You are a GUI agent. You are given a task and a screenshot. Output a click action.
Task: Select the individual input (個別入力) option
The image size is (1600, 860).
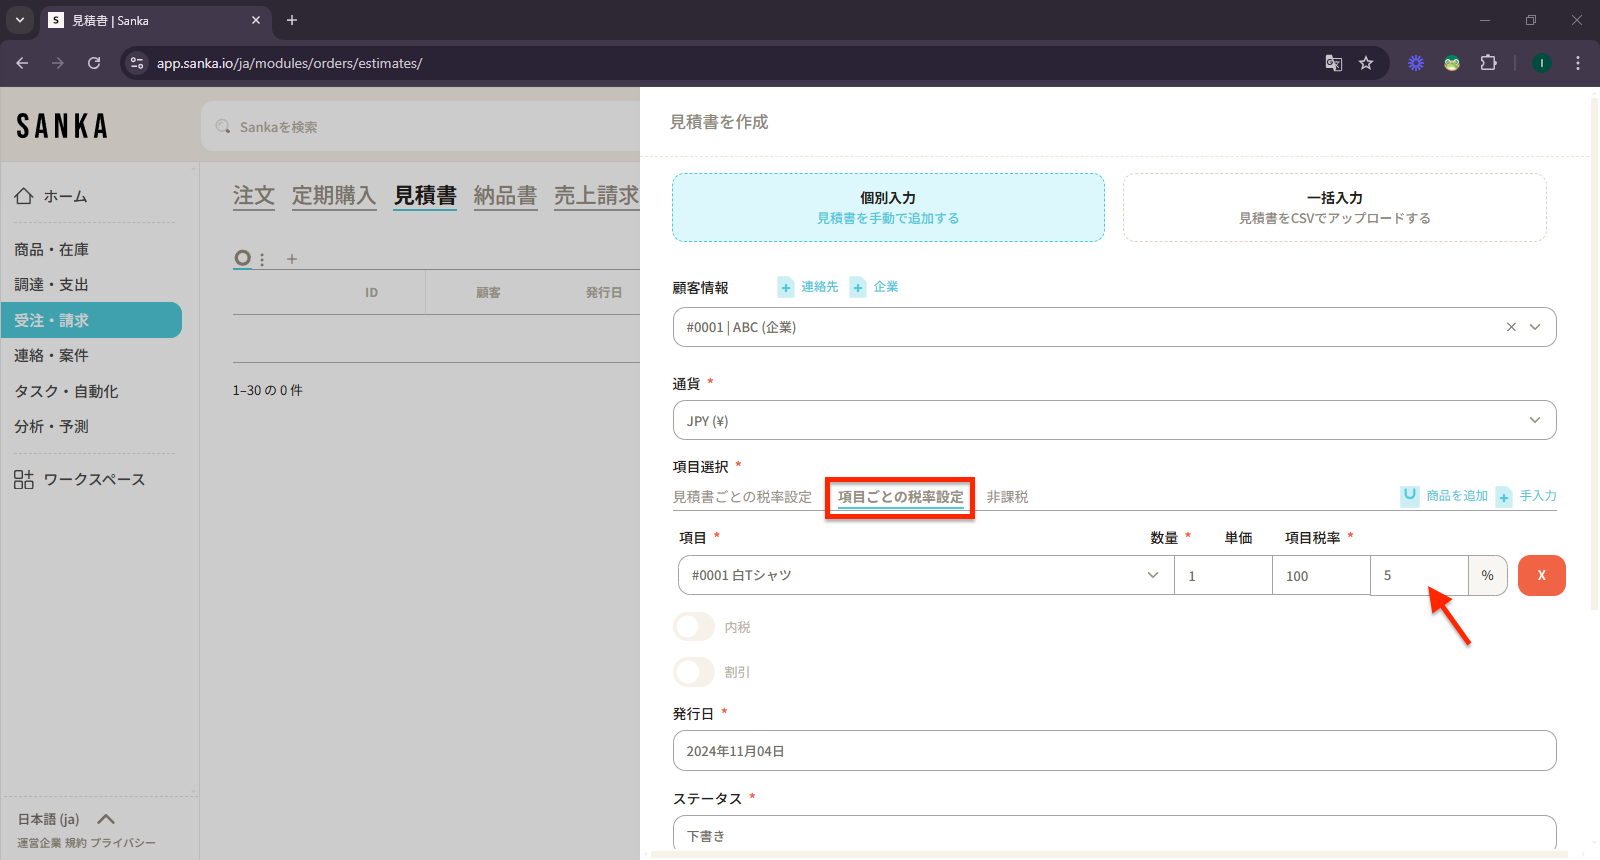(888, 208)
